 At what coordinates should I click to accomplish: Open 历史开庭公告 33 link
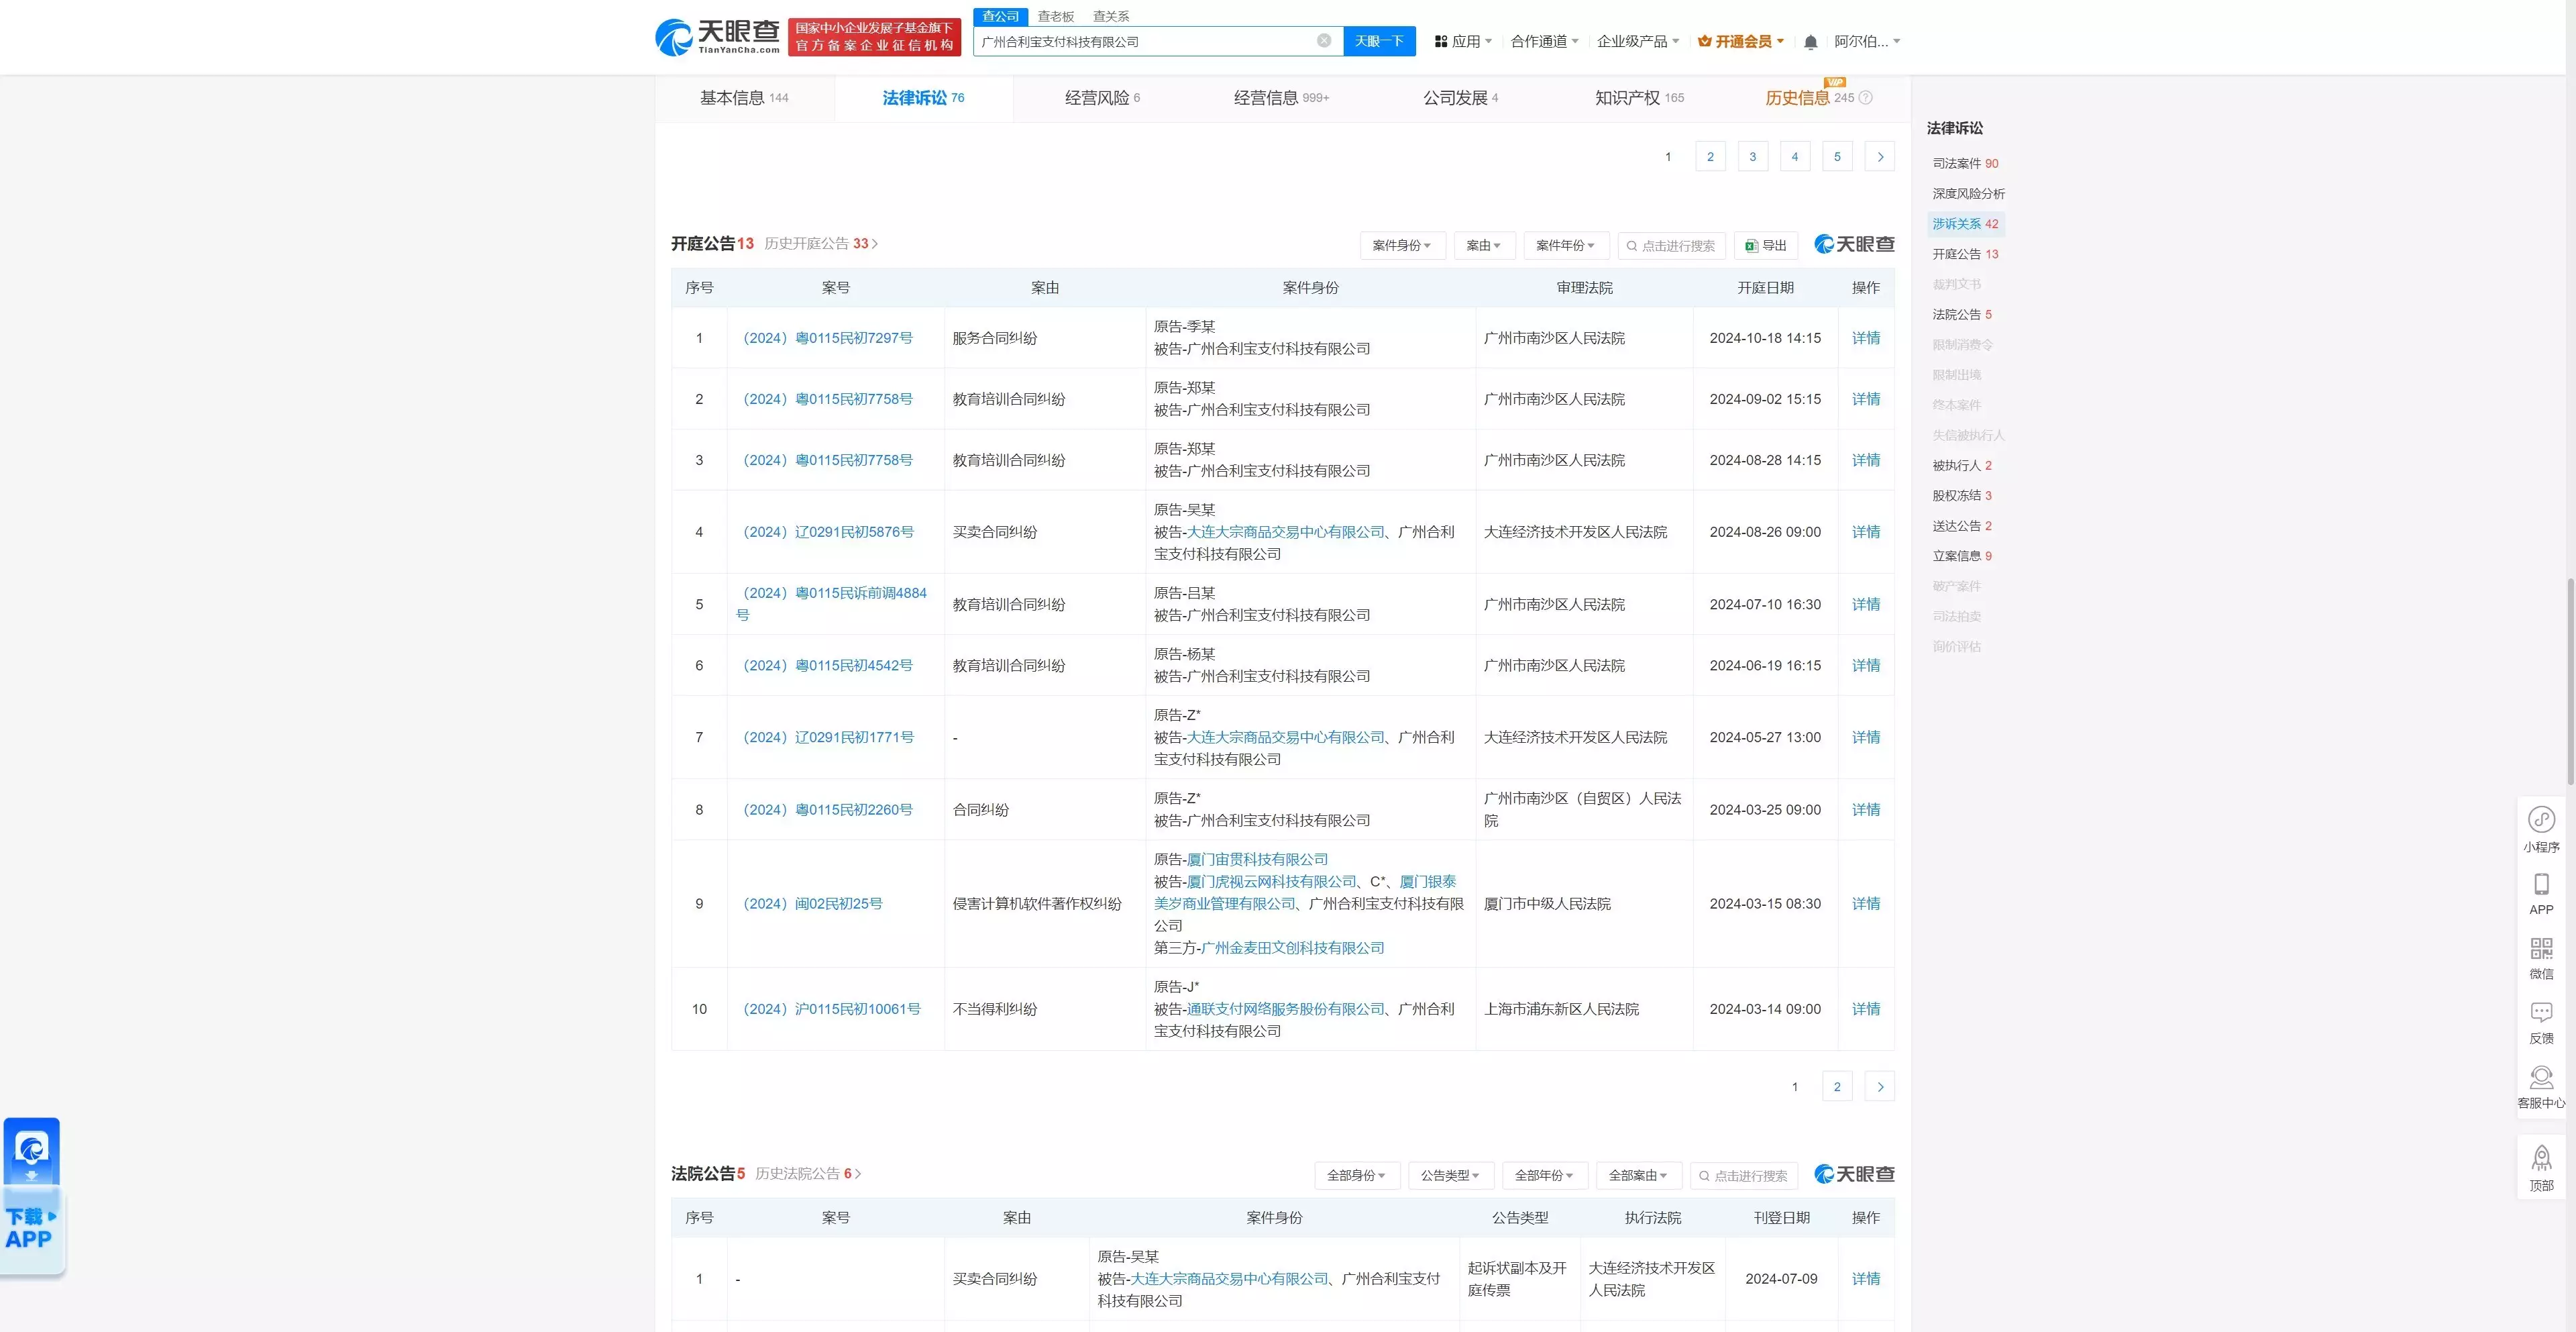[821, 244]
